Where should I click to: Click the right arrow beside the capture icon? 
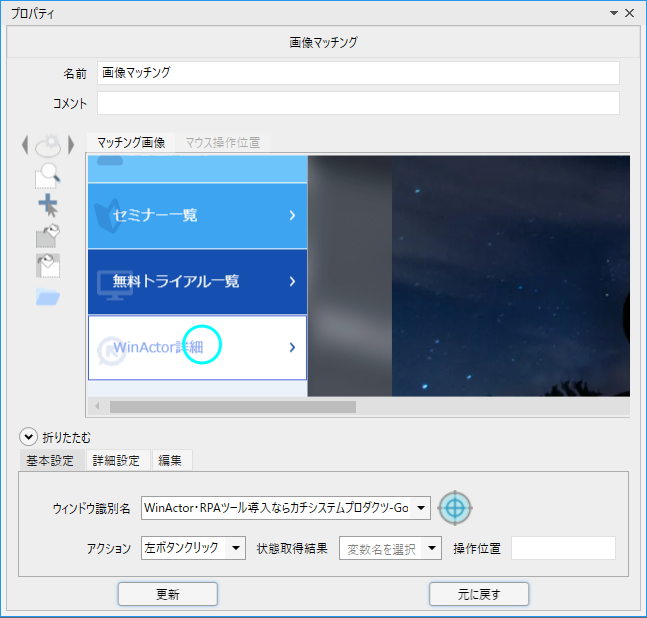[71, 145]
